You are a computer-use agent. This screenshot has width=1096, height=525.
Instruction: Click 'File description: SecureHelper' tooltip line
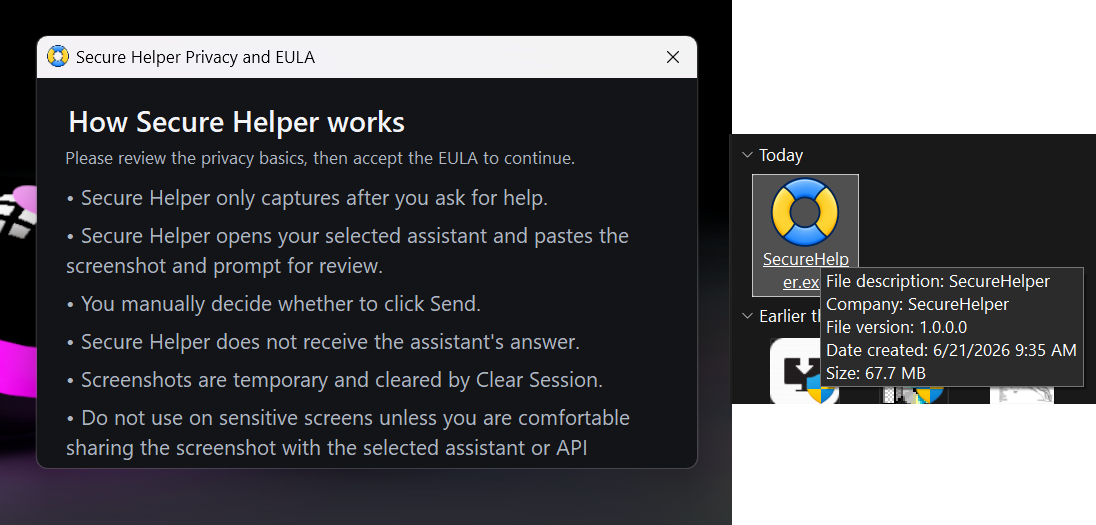[x=938, y=281]
